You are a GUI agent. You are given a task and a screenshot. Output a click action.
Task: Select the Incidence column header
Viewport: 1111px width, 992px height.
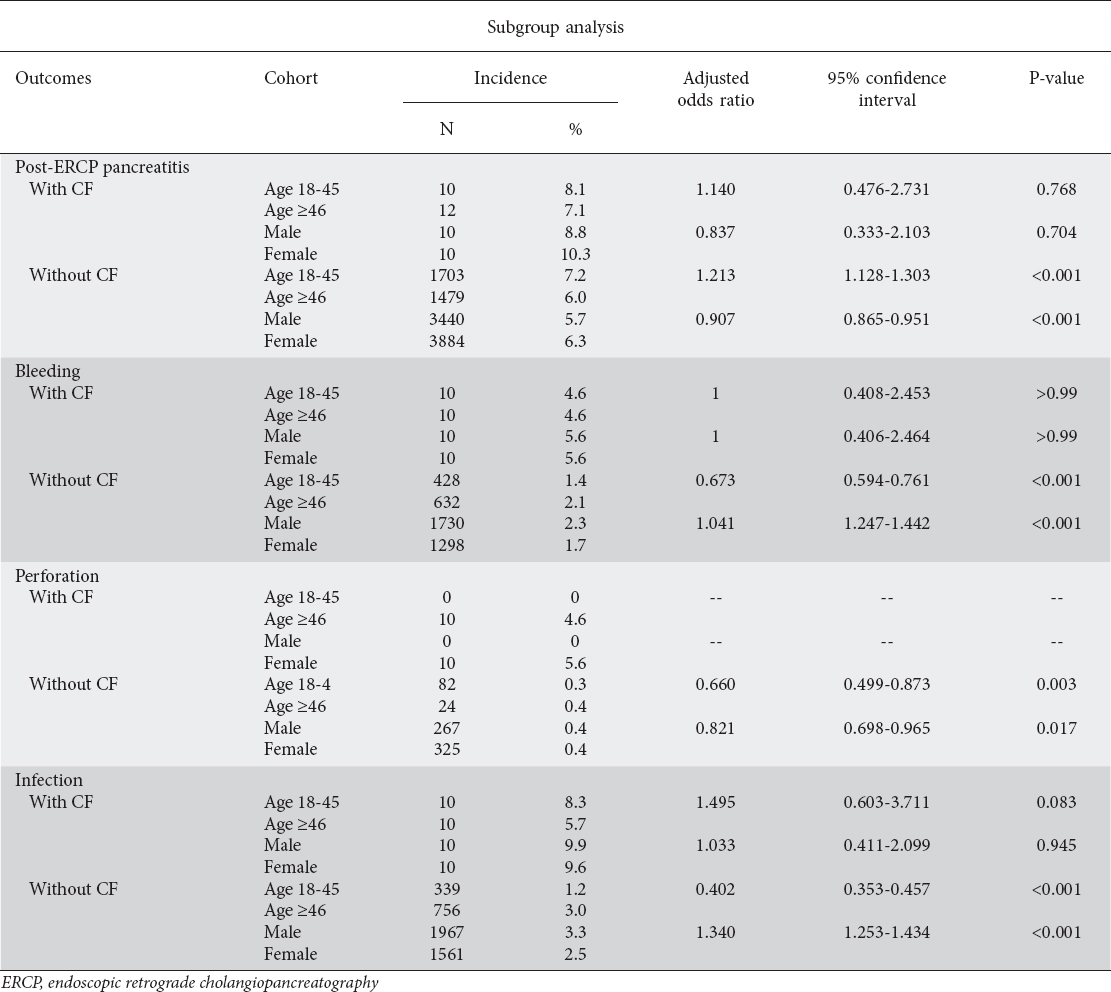[510, 78]
